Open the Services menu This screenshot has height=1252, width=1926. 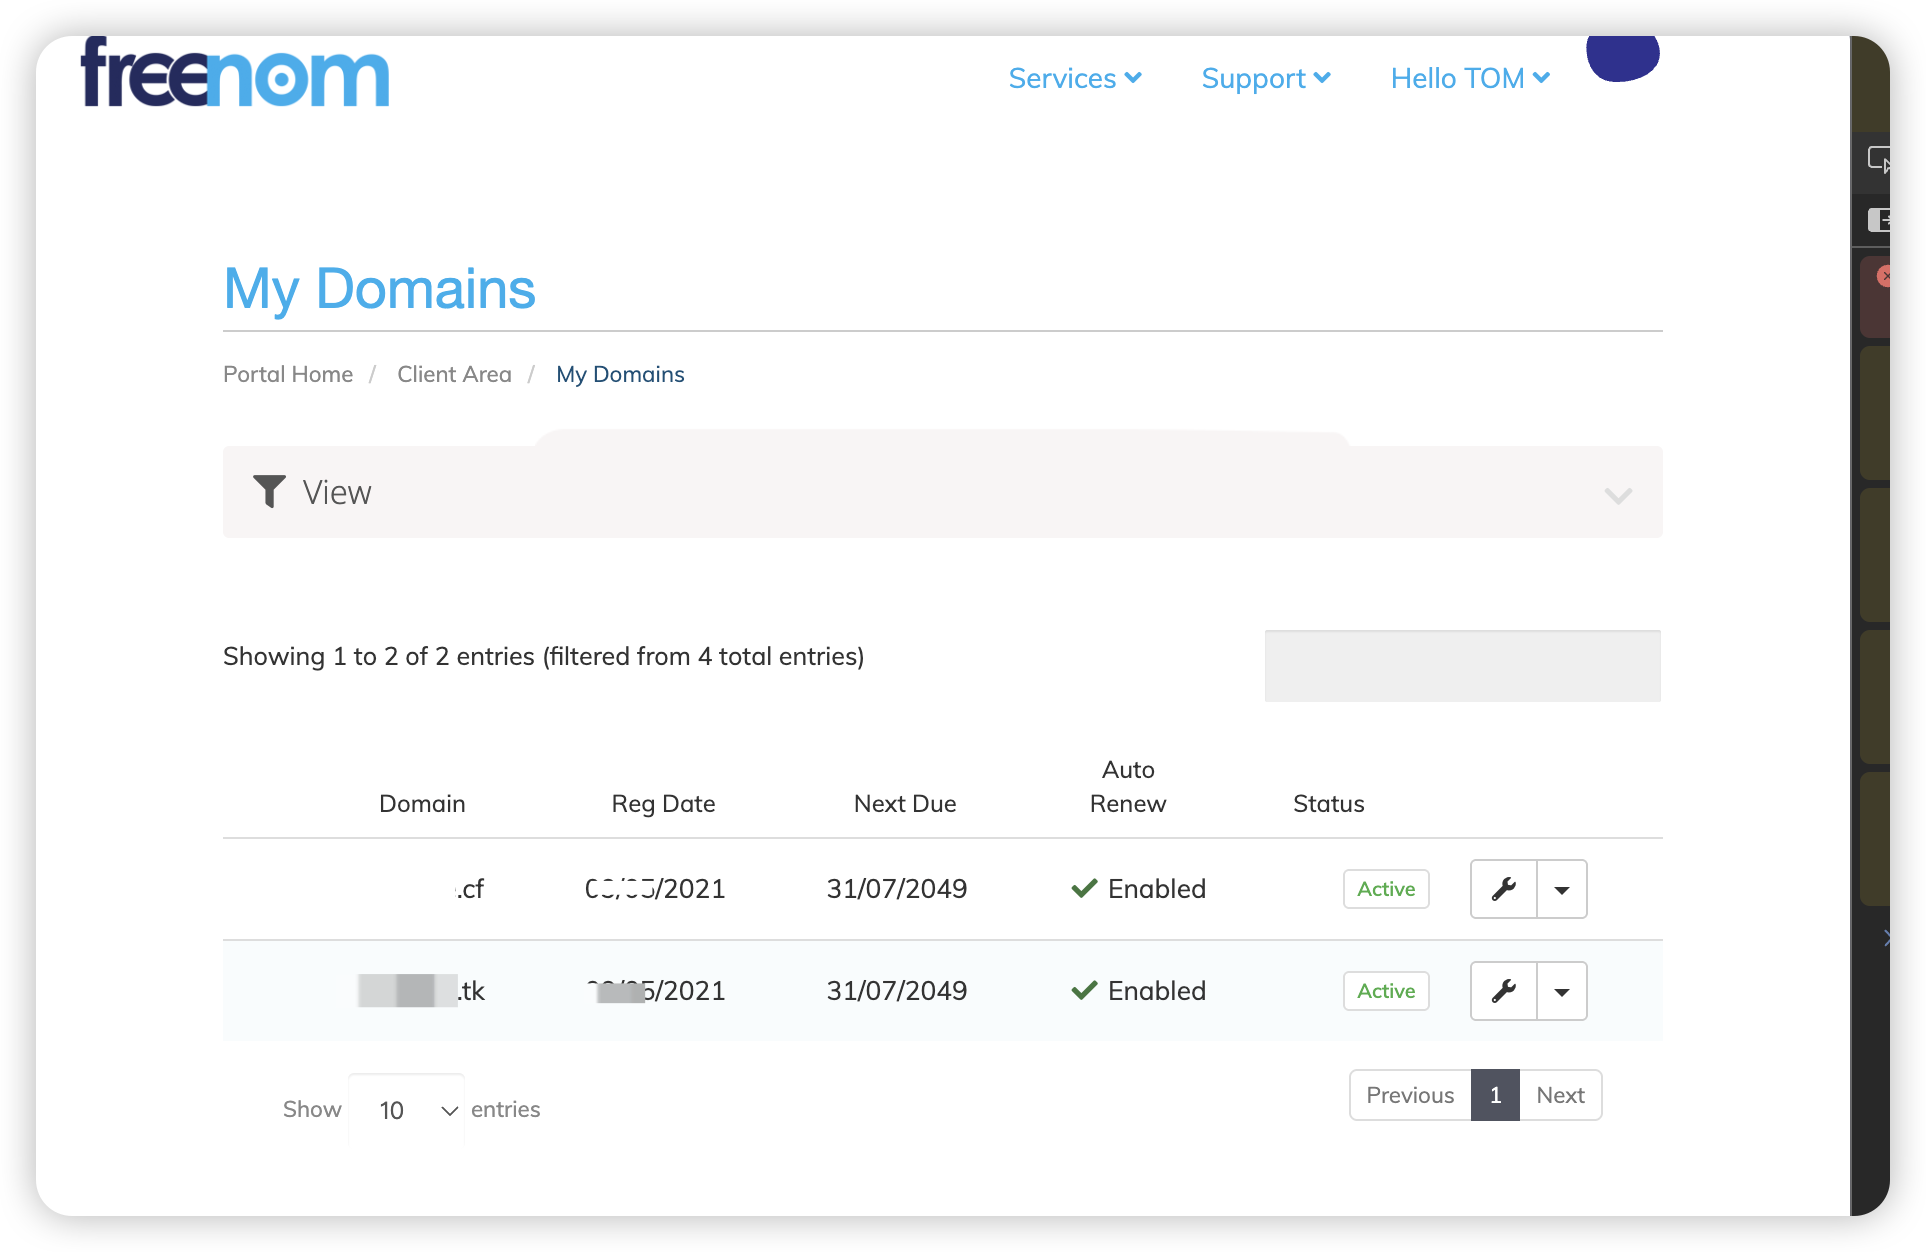(1075, 78)
